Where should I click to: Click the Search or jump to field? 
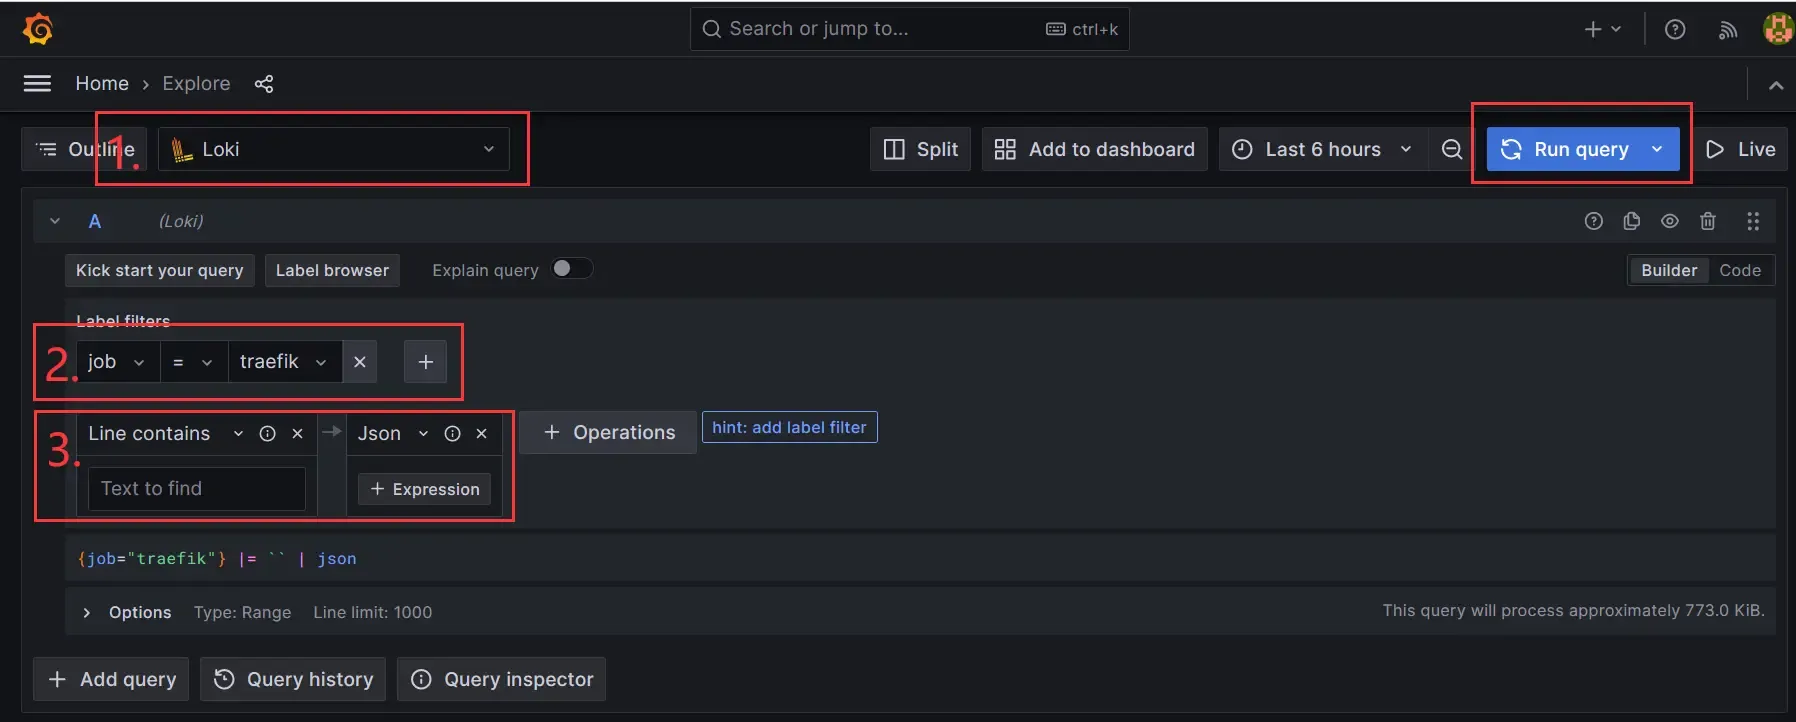pyautogui.click(x=909, y=29)
